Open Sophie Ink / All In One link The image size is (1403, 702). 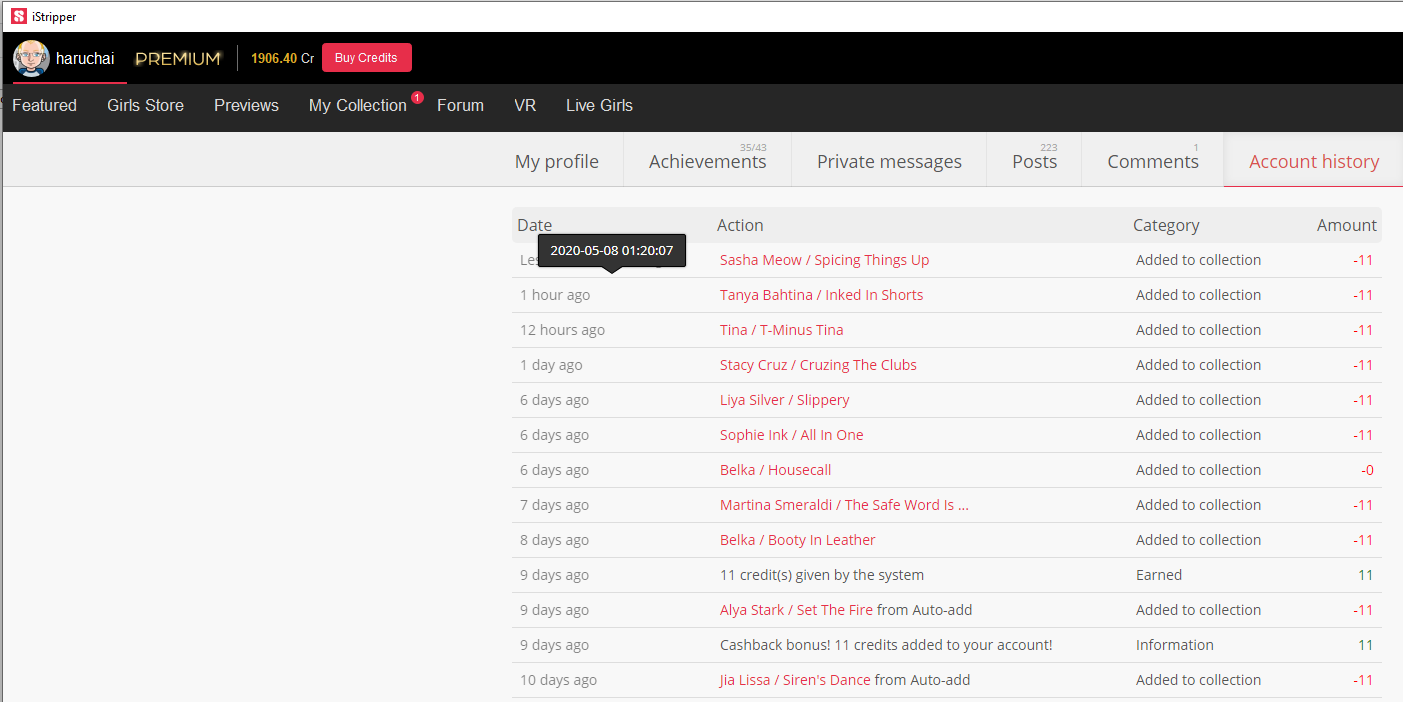tap(791, 435)
